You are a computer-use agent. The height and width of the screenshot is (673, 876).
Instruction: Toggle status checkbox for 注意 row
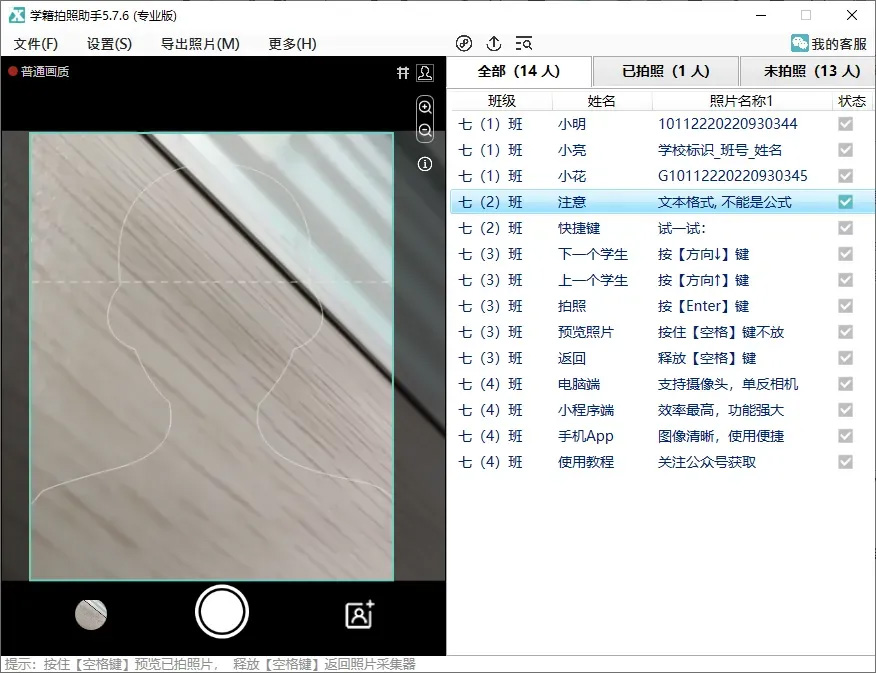(x=846, y=202)
